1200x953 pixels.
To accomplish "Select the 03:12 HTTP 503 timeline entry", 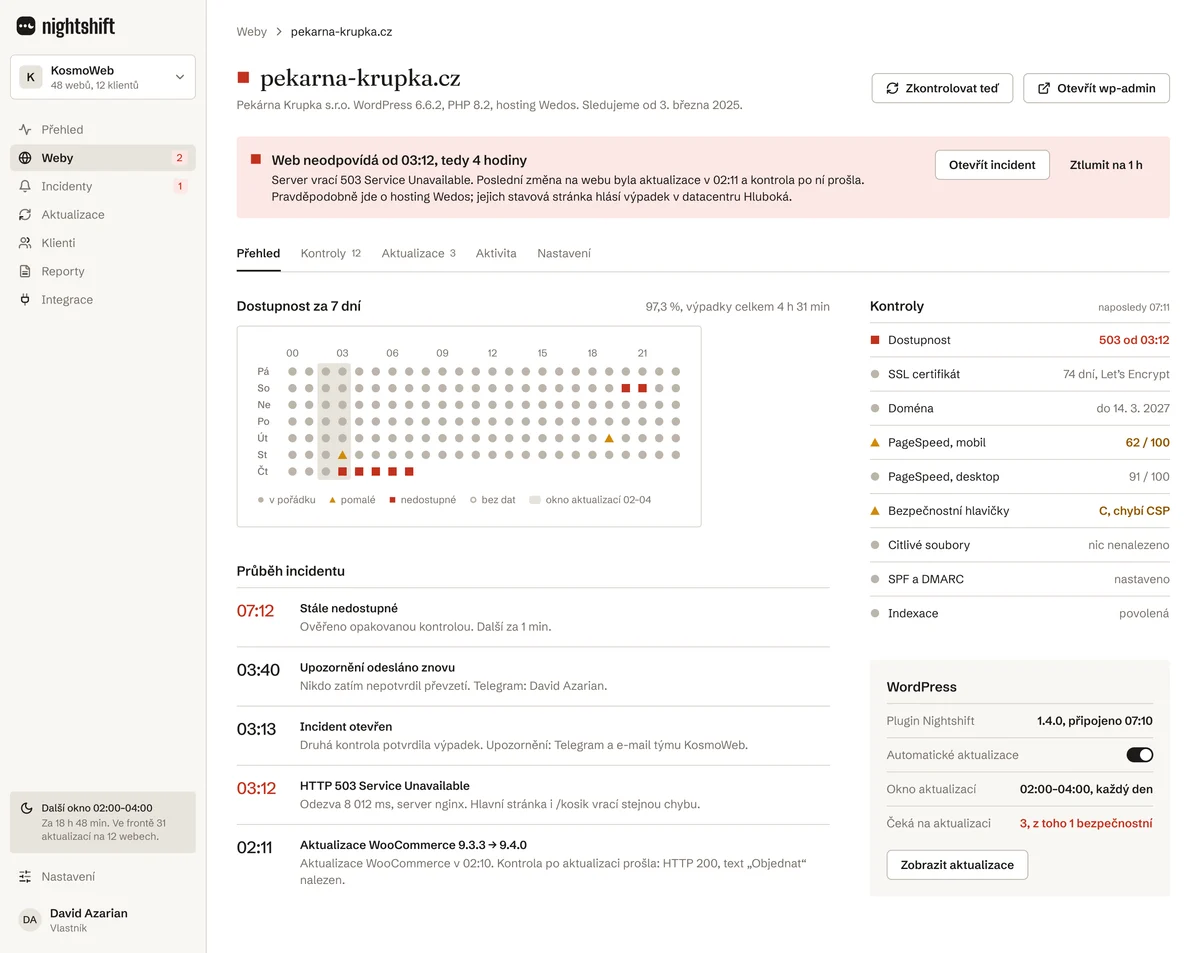I will [x=533, y=795].
